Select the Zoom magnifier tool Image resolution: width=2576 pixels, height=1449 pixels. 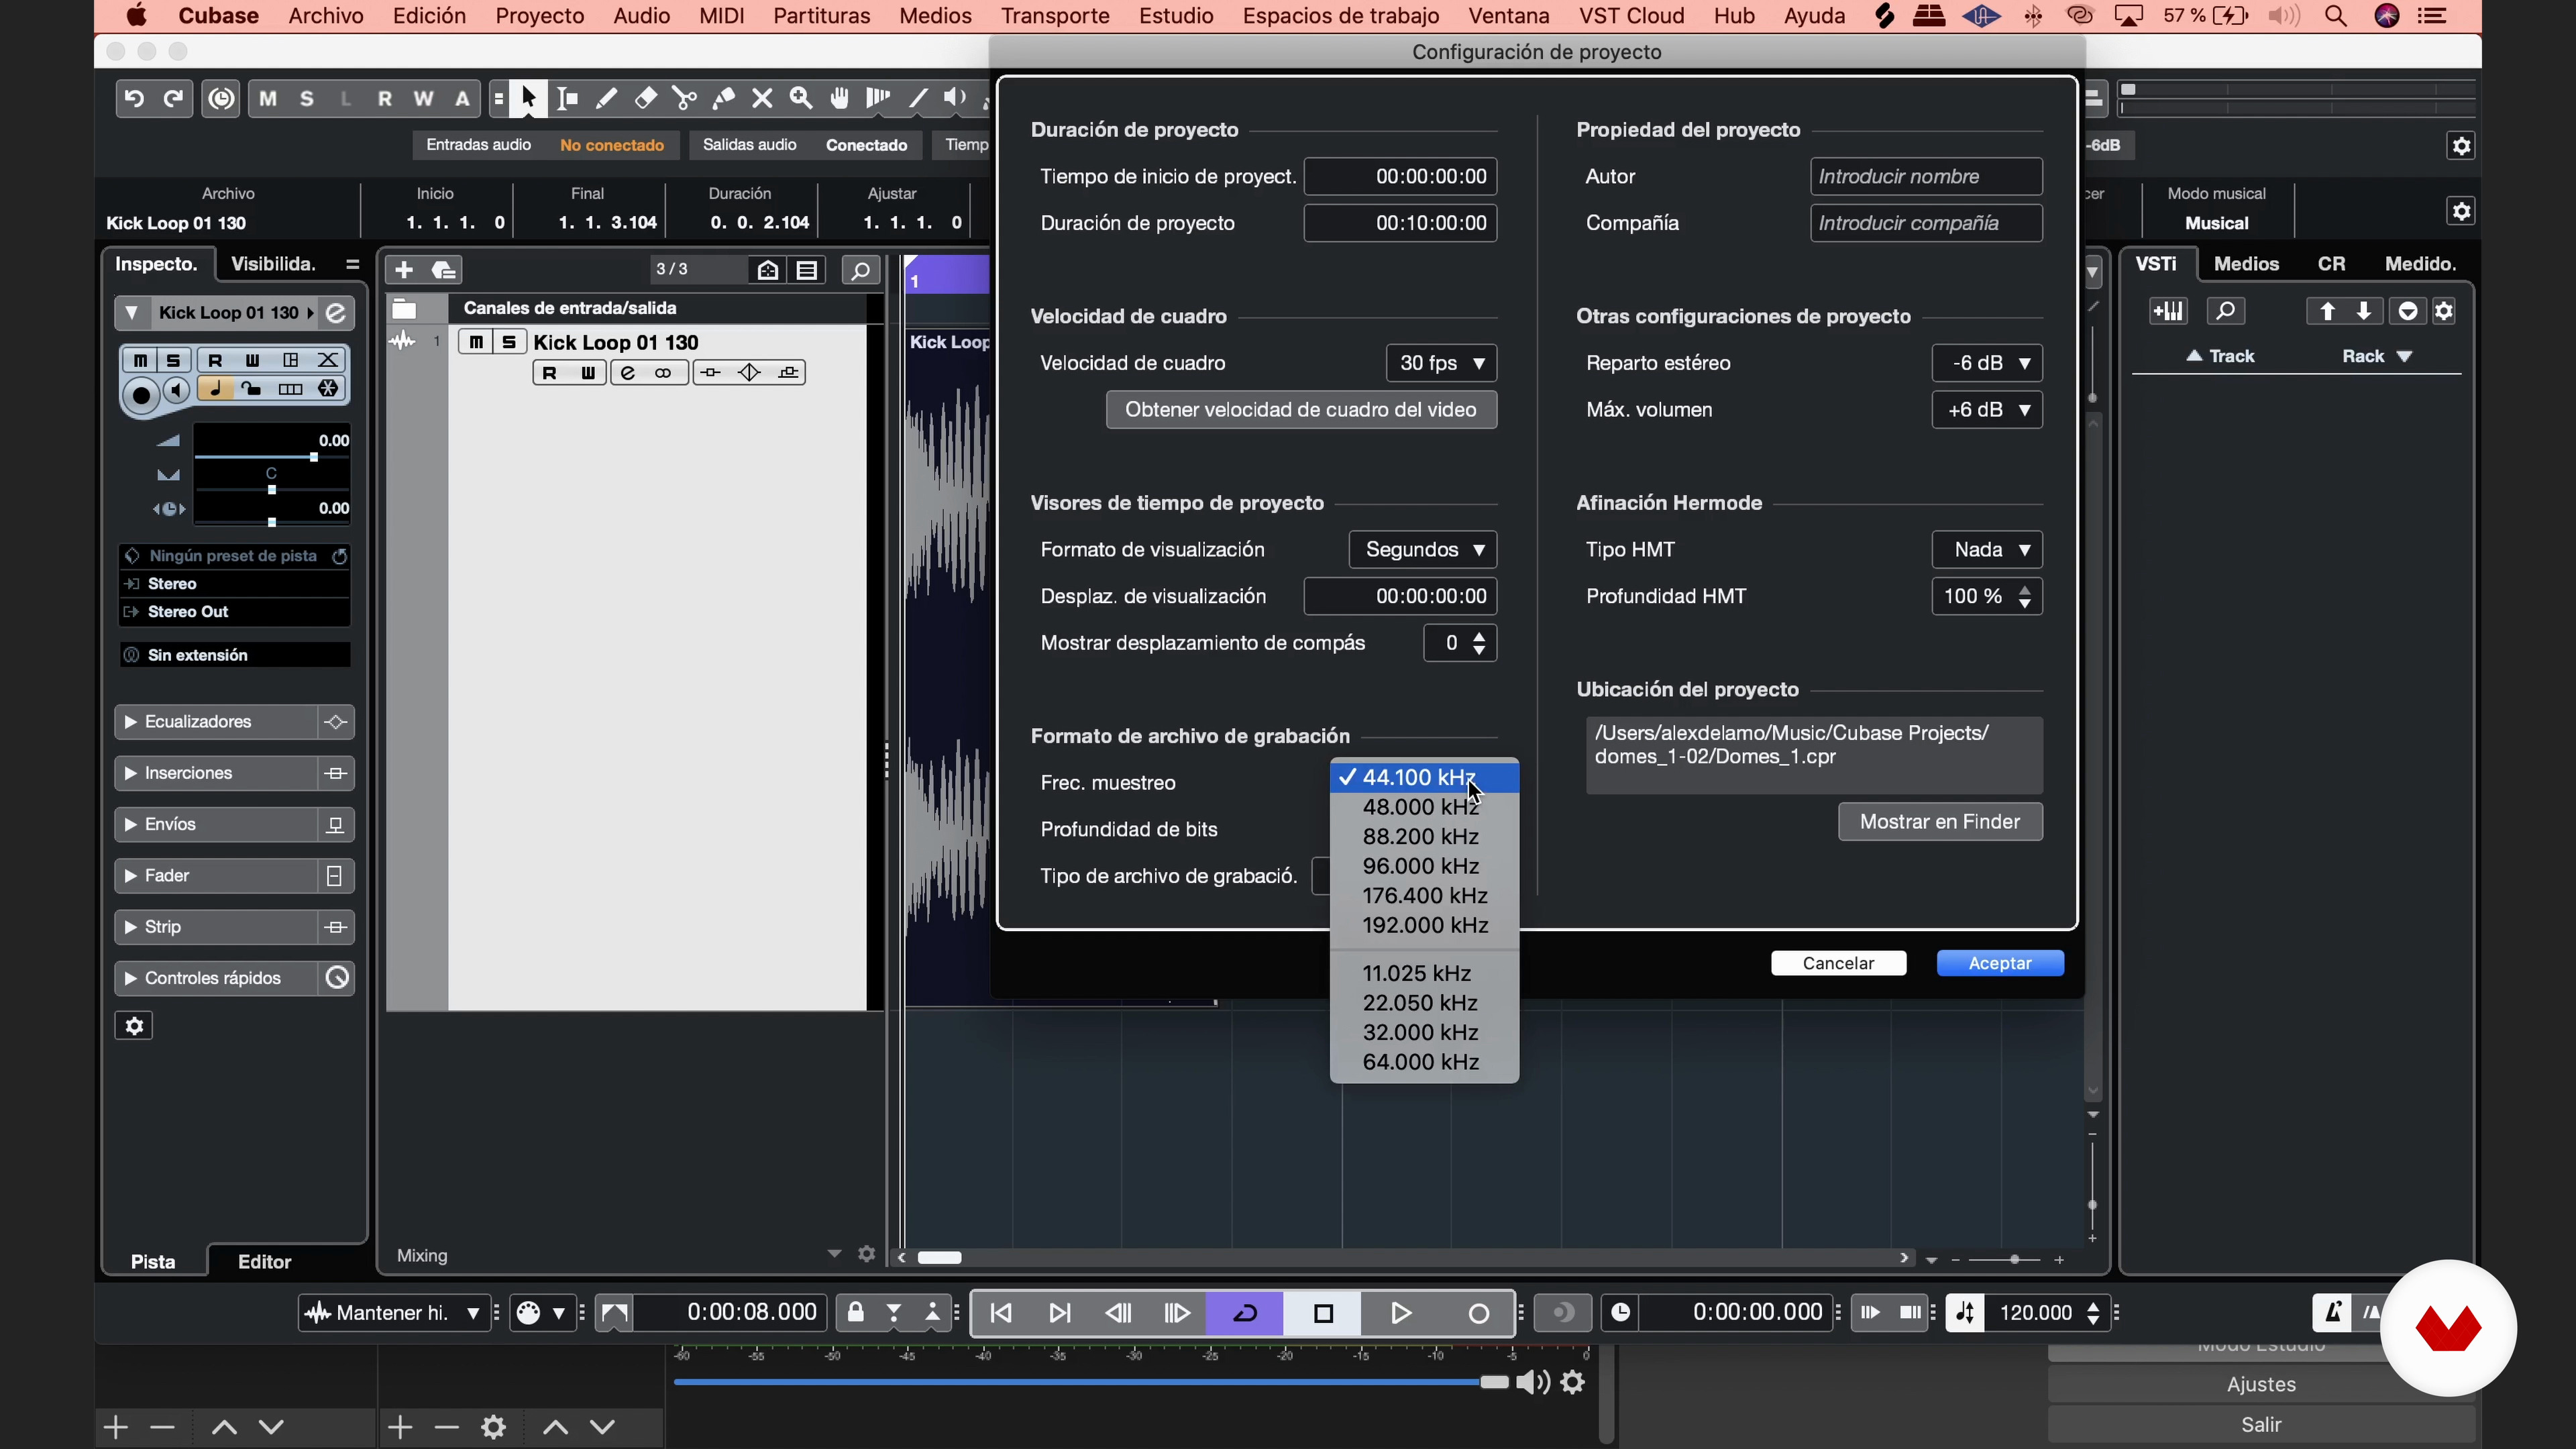coord(801,98)
